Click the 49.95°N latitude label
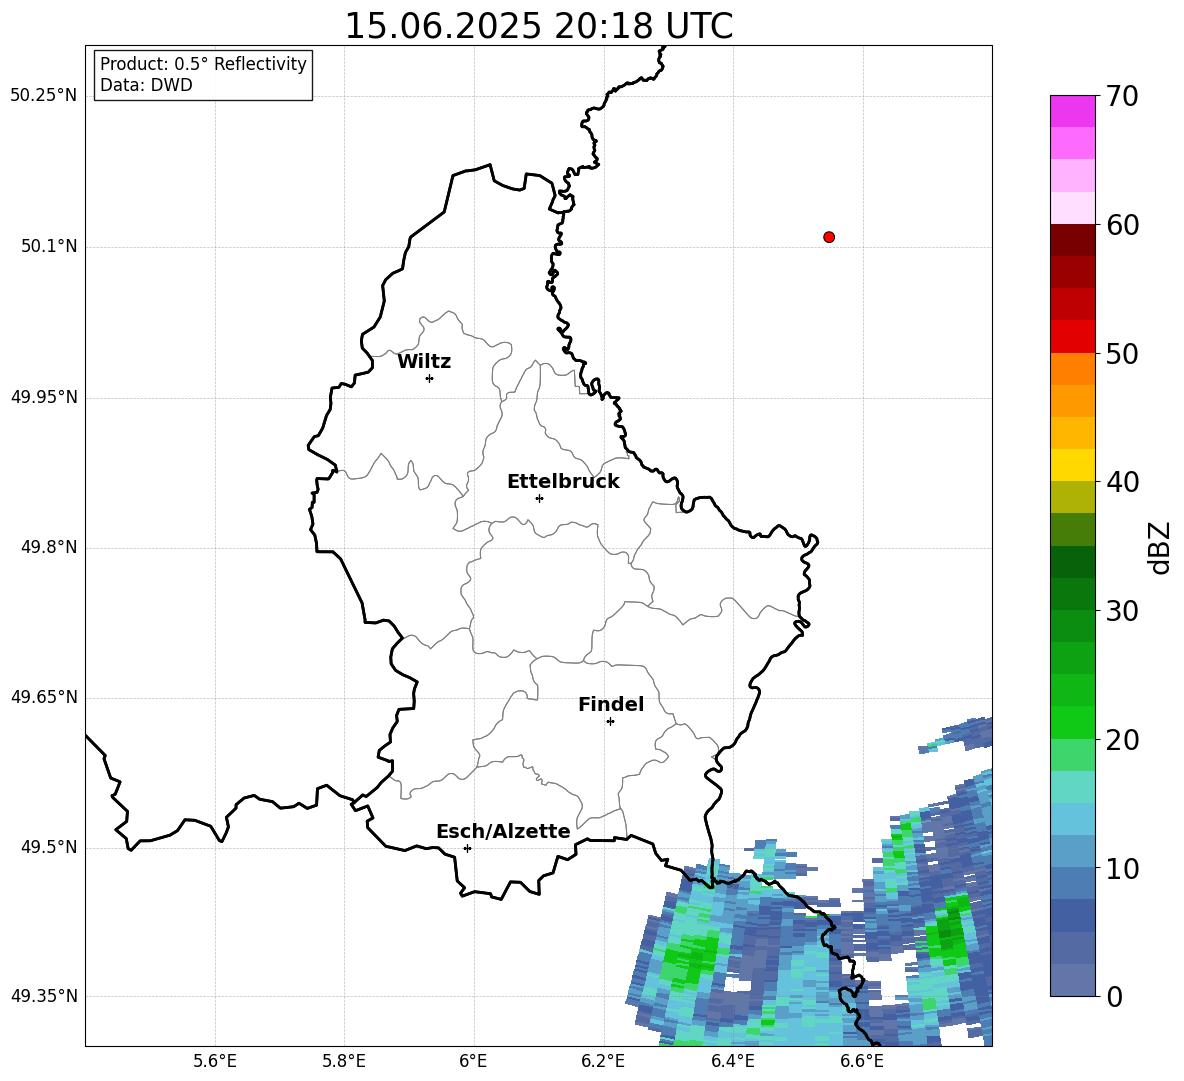 [x=44, y=397]
